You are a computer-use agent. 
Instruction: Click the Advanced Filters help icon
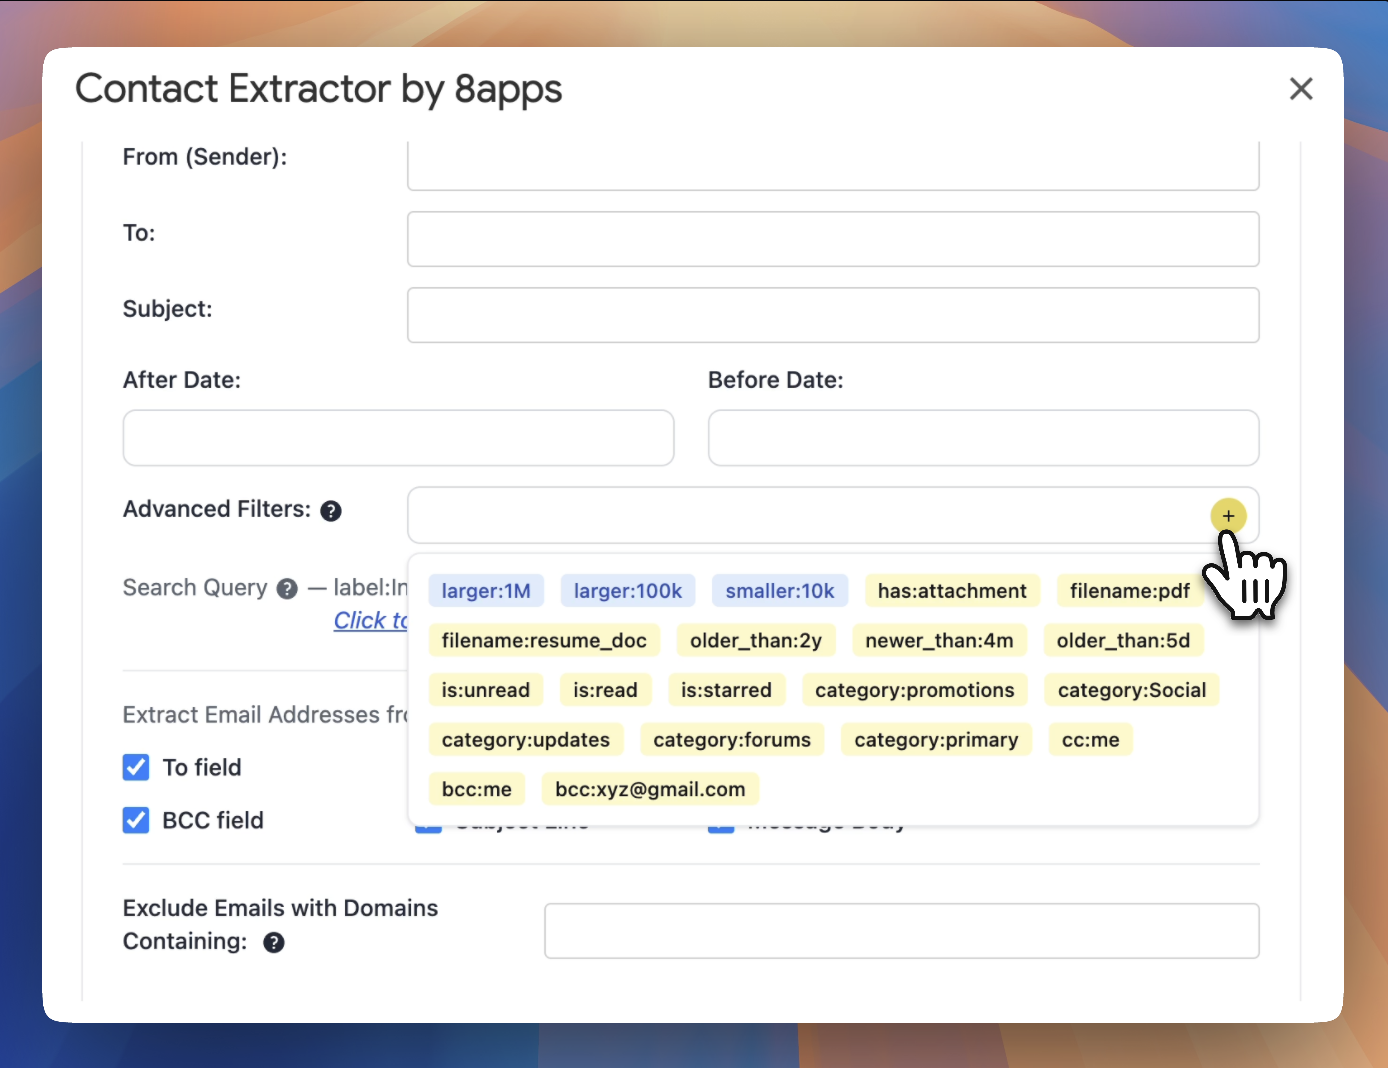pyautogui.click(x=331, y=511)
